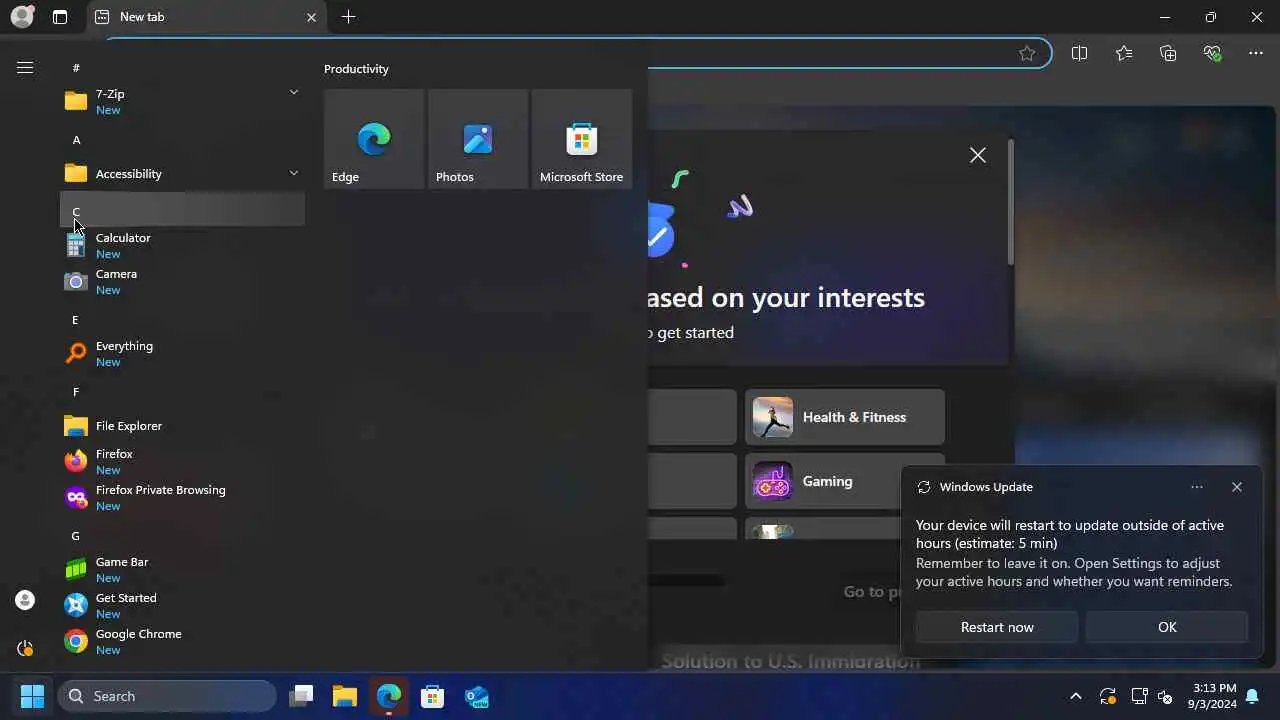
Task: Select the Health & Fitness interest card
Action: (x=845, y=417)
